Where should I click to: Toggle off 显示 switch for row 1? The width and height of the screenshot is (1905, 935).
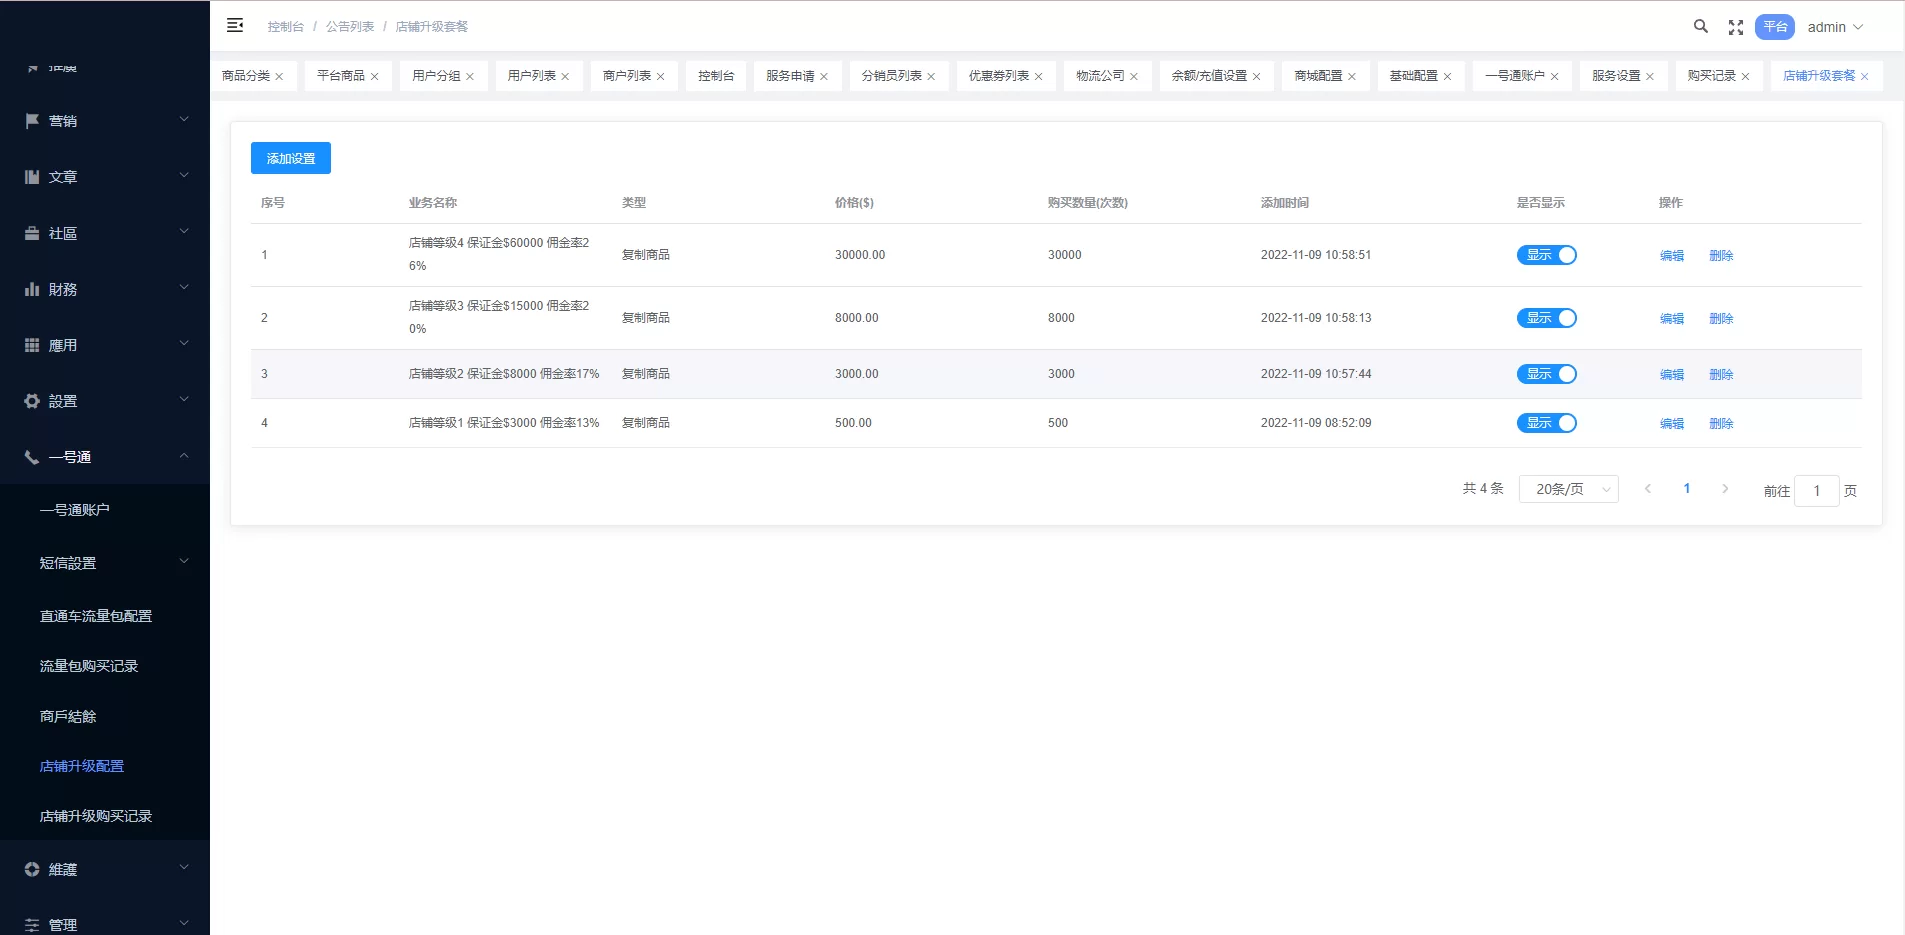click(x=1547, y=255)
